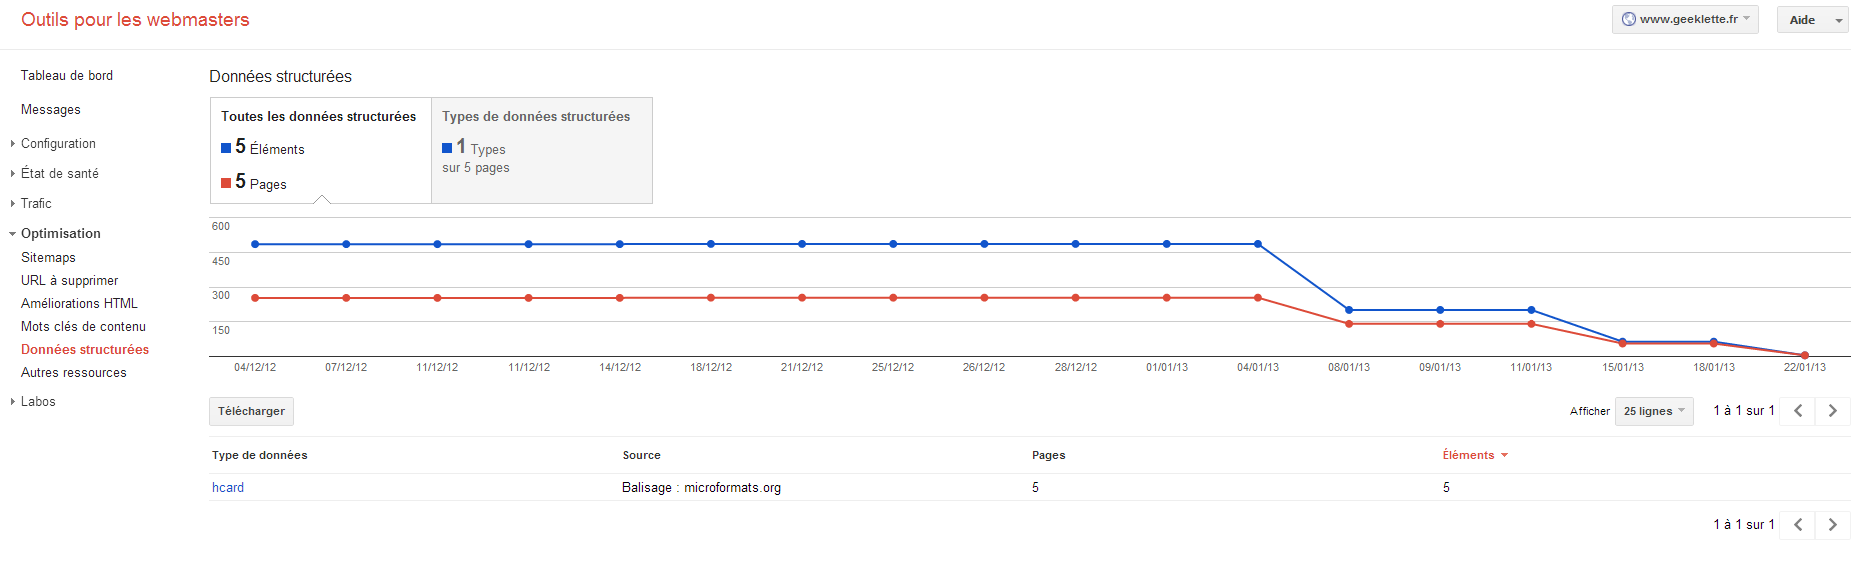Click next page arrow below the table
This screenshot has width=1874, height=566.
1832,525
